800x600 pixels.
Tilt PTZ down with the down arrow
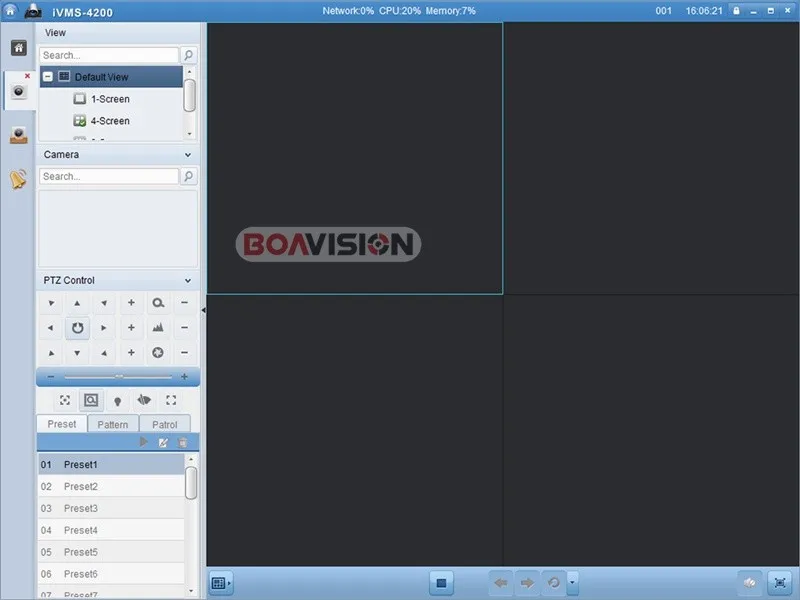77,353
